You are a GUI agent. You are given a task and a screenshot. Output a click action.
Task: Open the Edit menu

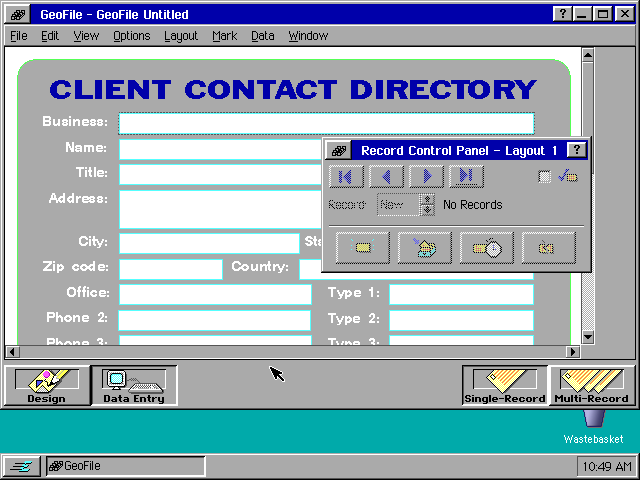pos(50,36)
